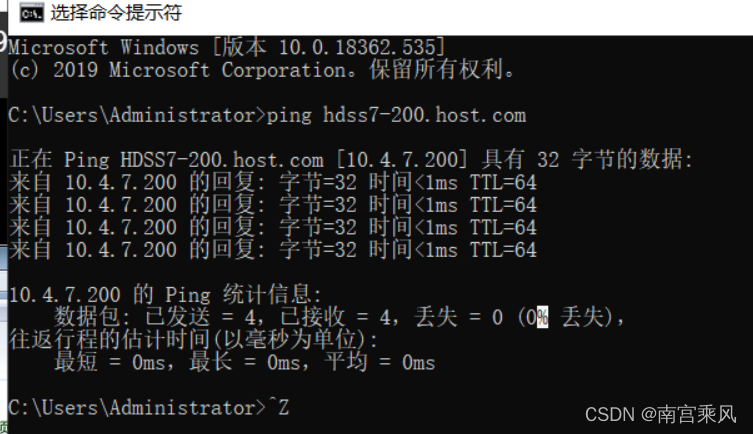Click the bracketed IP [10.4.7.200]

[x=402, y=160]
